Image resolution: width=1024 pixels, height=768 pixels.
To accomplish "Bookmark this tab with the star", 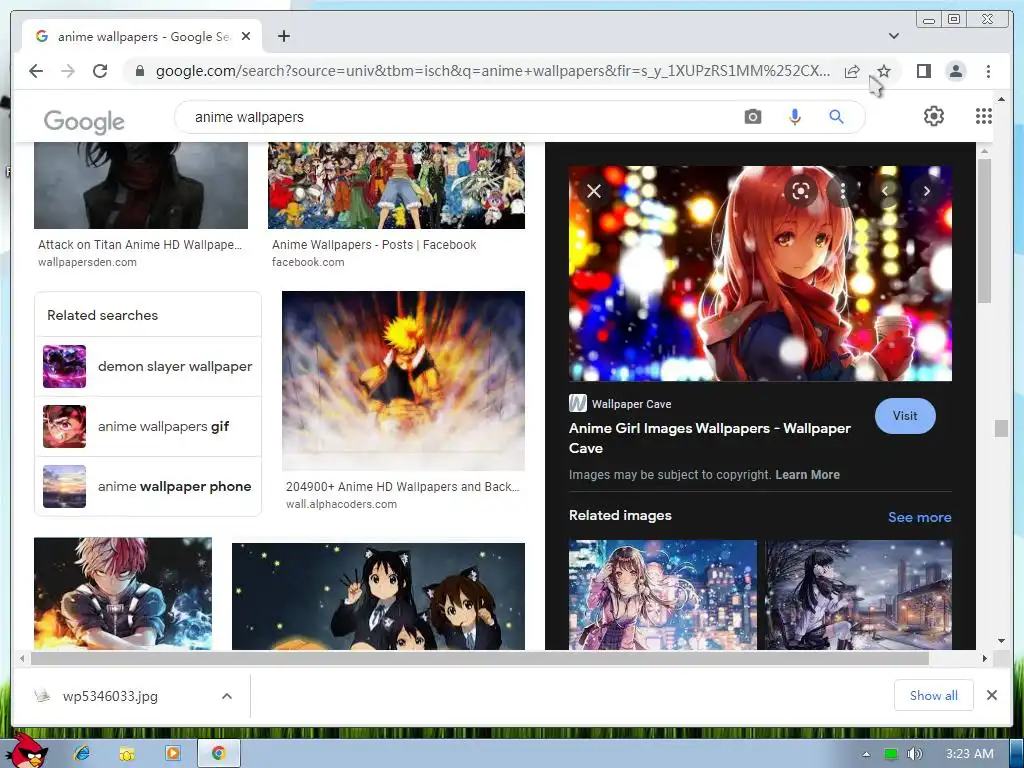I will click(x=884, y=71).
